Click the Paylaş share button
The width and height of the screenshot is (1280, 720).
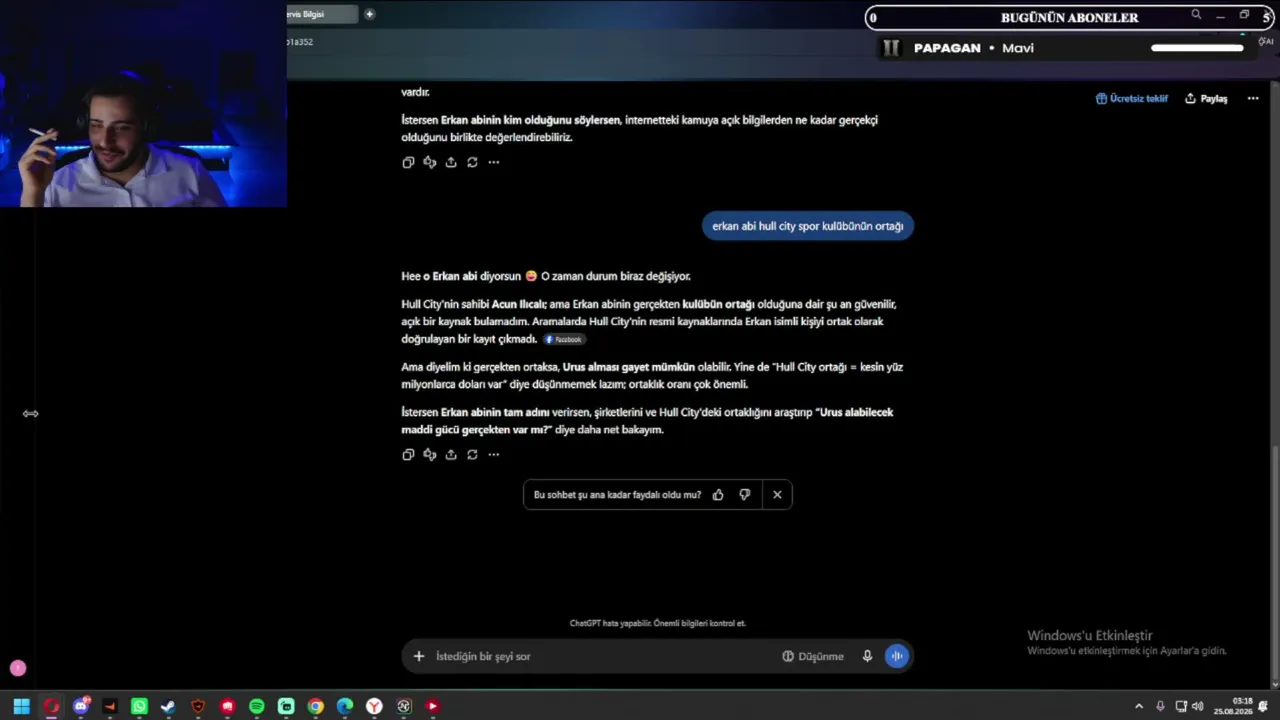tap(1206, 99)
